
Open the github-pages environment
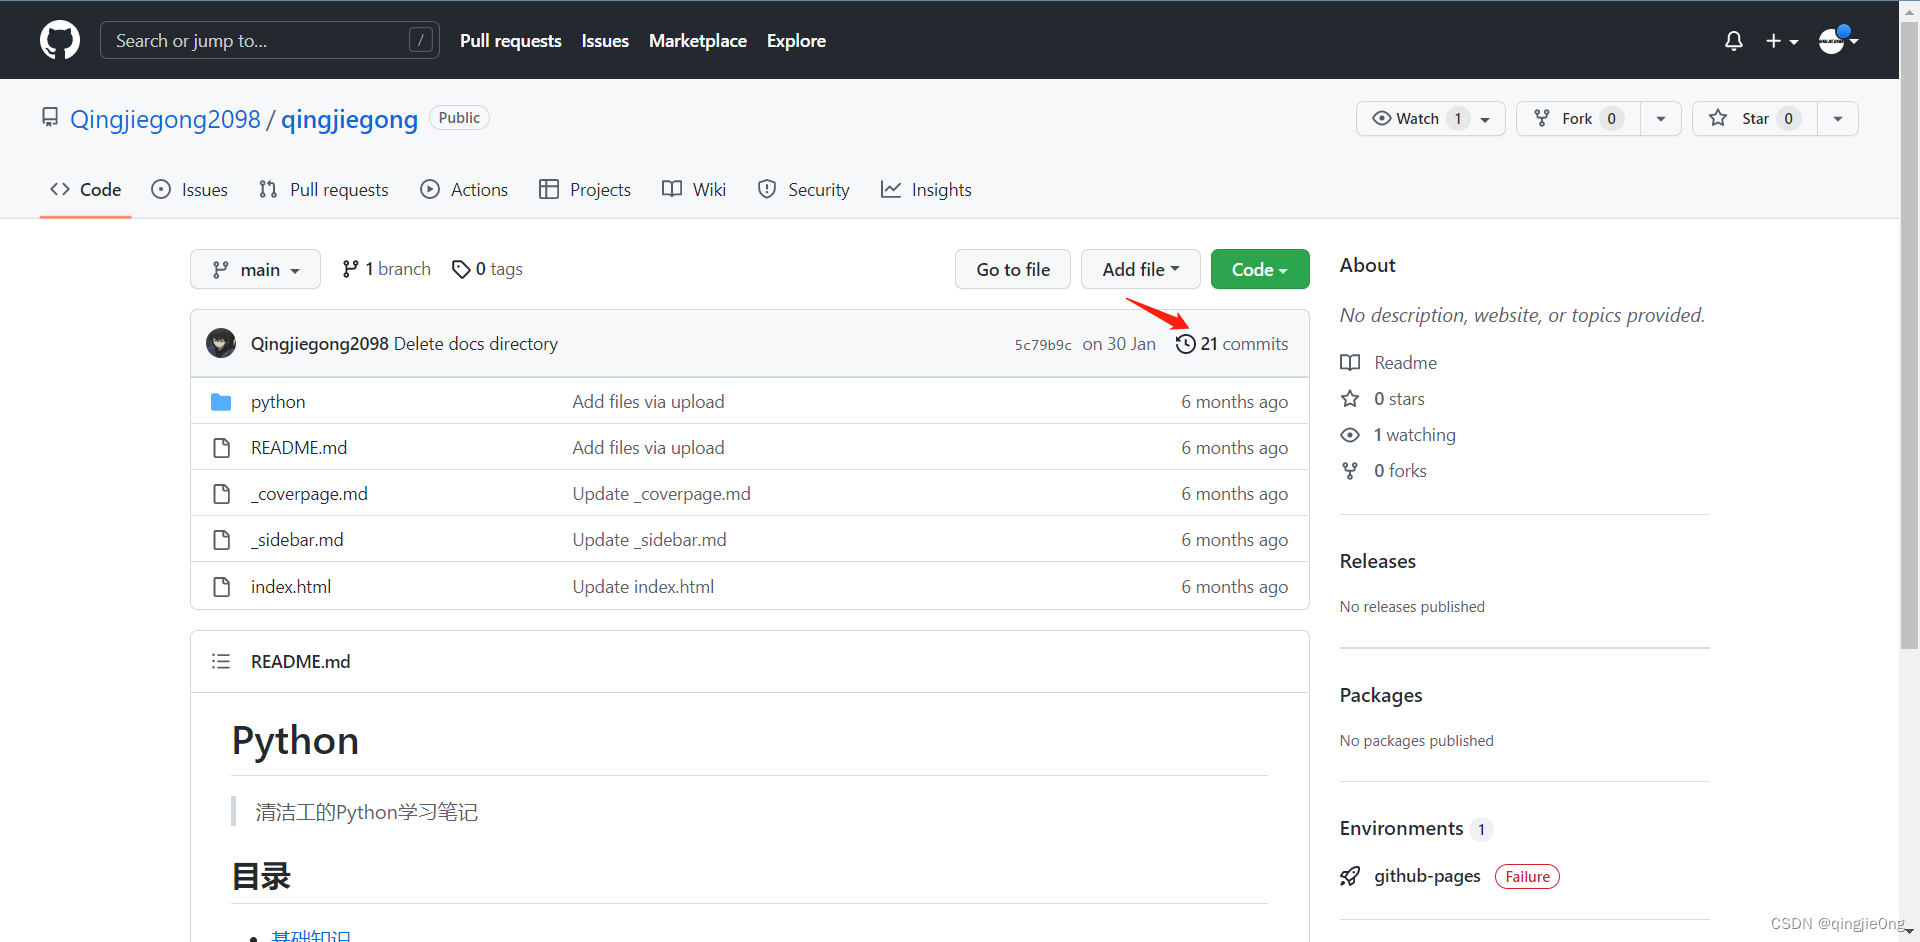click(1427, 876)
